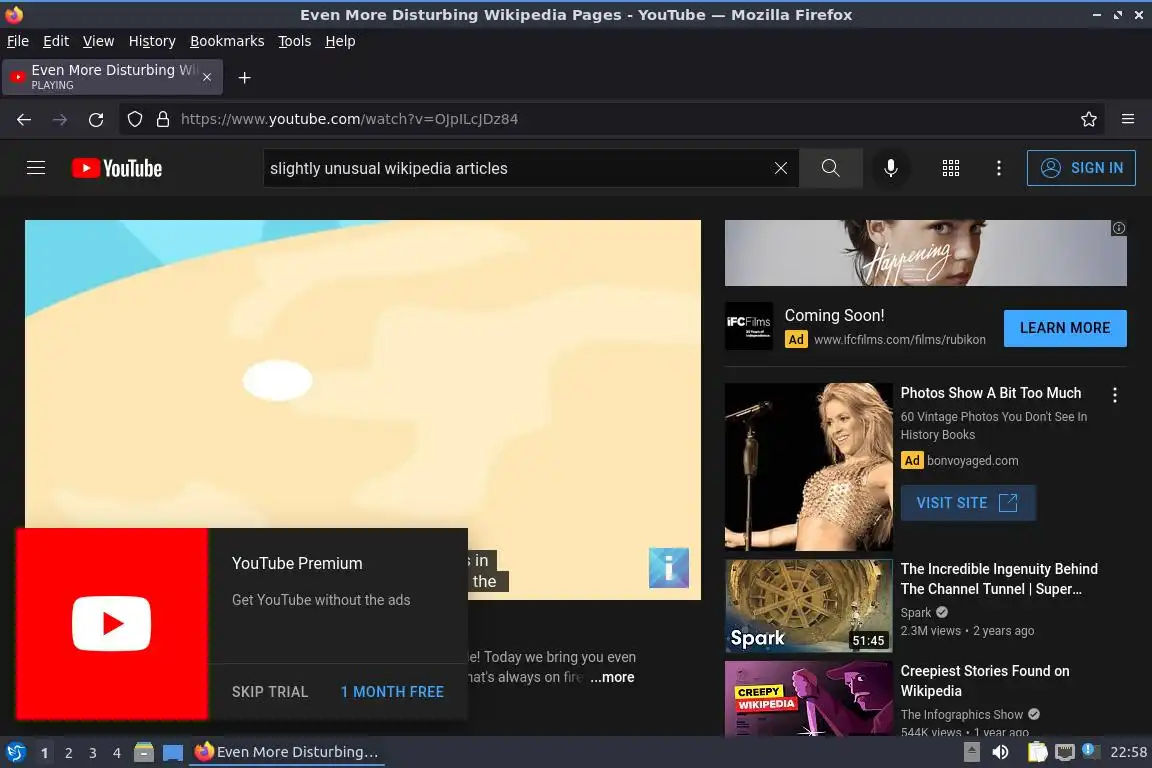
Task: Bookmark this page with star
Action: (x=1089, y=119)
